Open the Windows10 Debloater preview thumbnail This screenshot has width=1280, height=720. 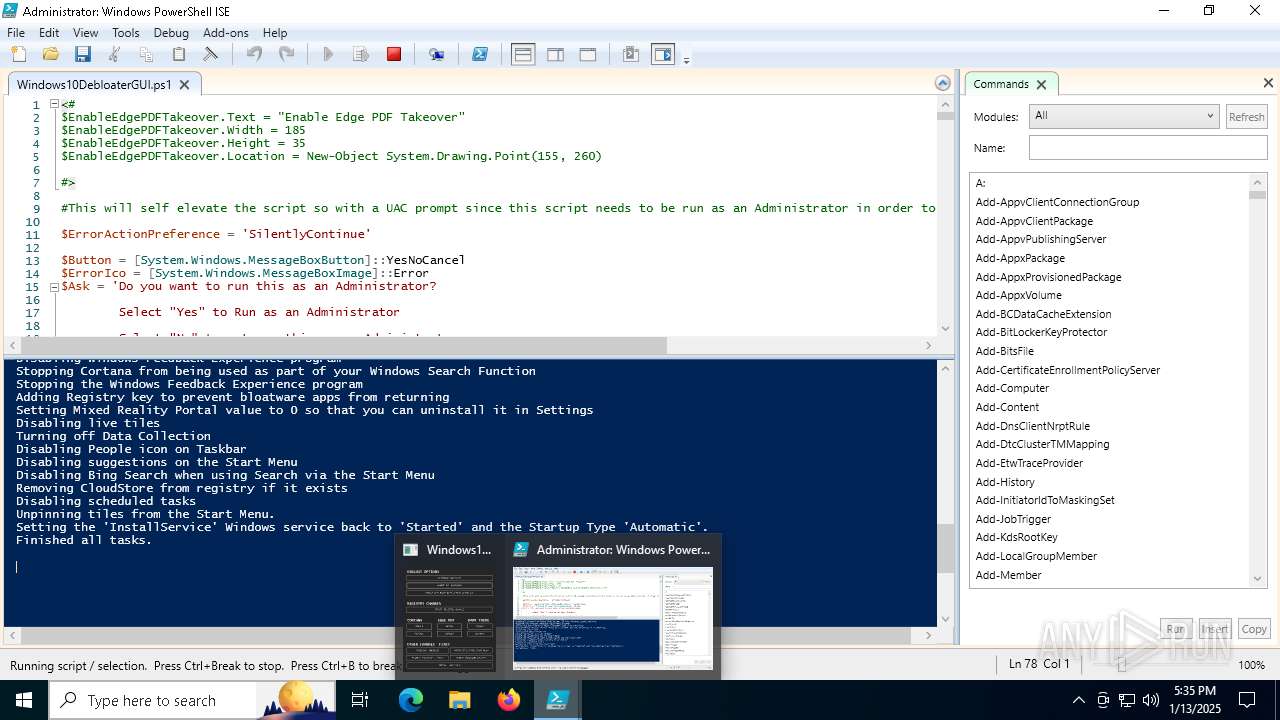click(449, 606)
